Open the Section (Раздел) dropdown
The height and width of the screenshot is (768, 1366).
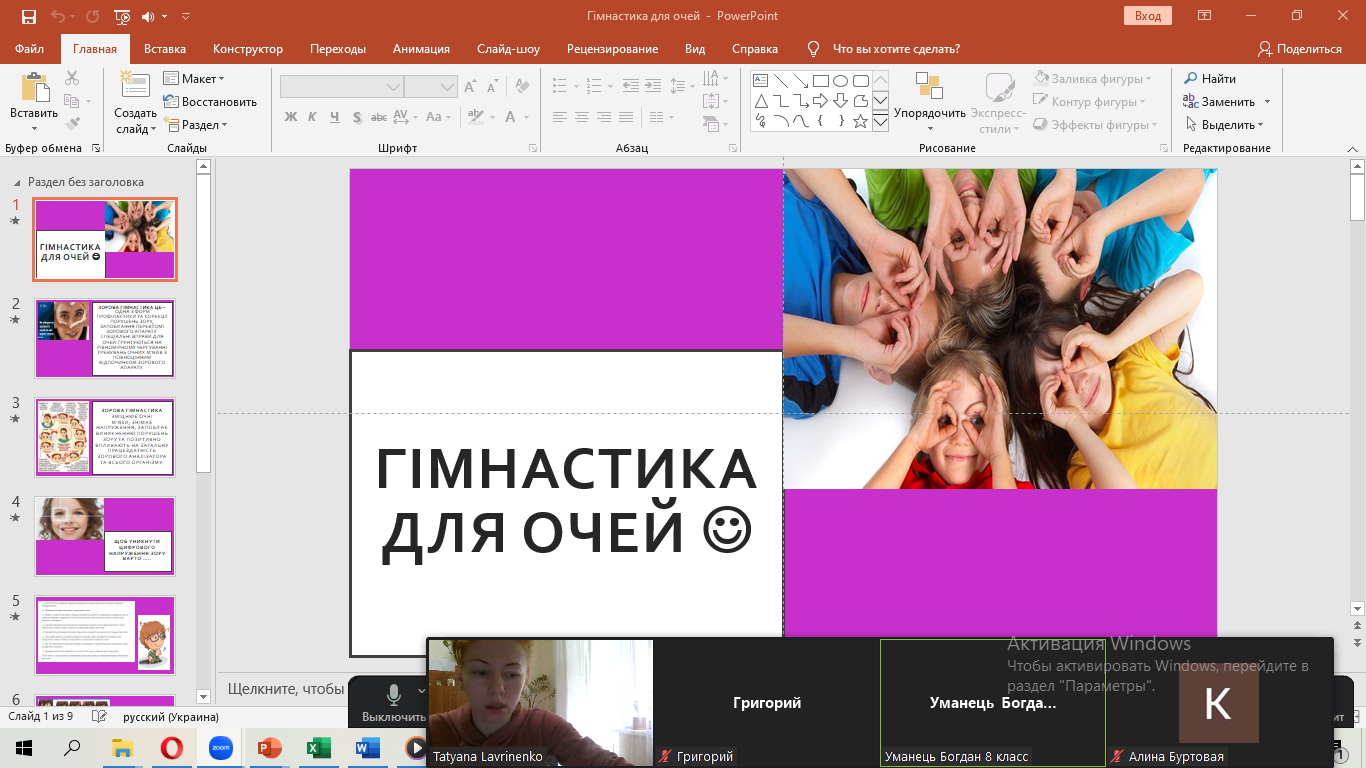coord(199,125)
